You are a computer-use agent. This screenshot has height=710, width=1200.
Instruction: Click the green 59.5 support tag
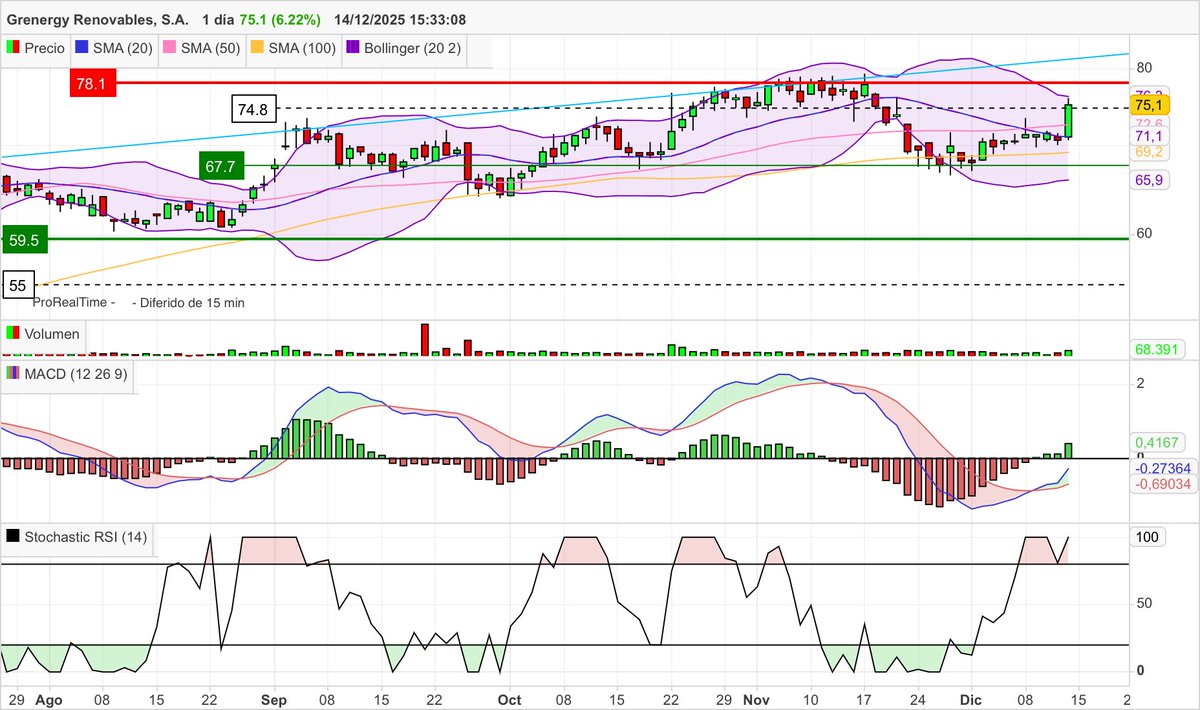click(26, 240)
